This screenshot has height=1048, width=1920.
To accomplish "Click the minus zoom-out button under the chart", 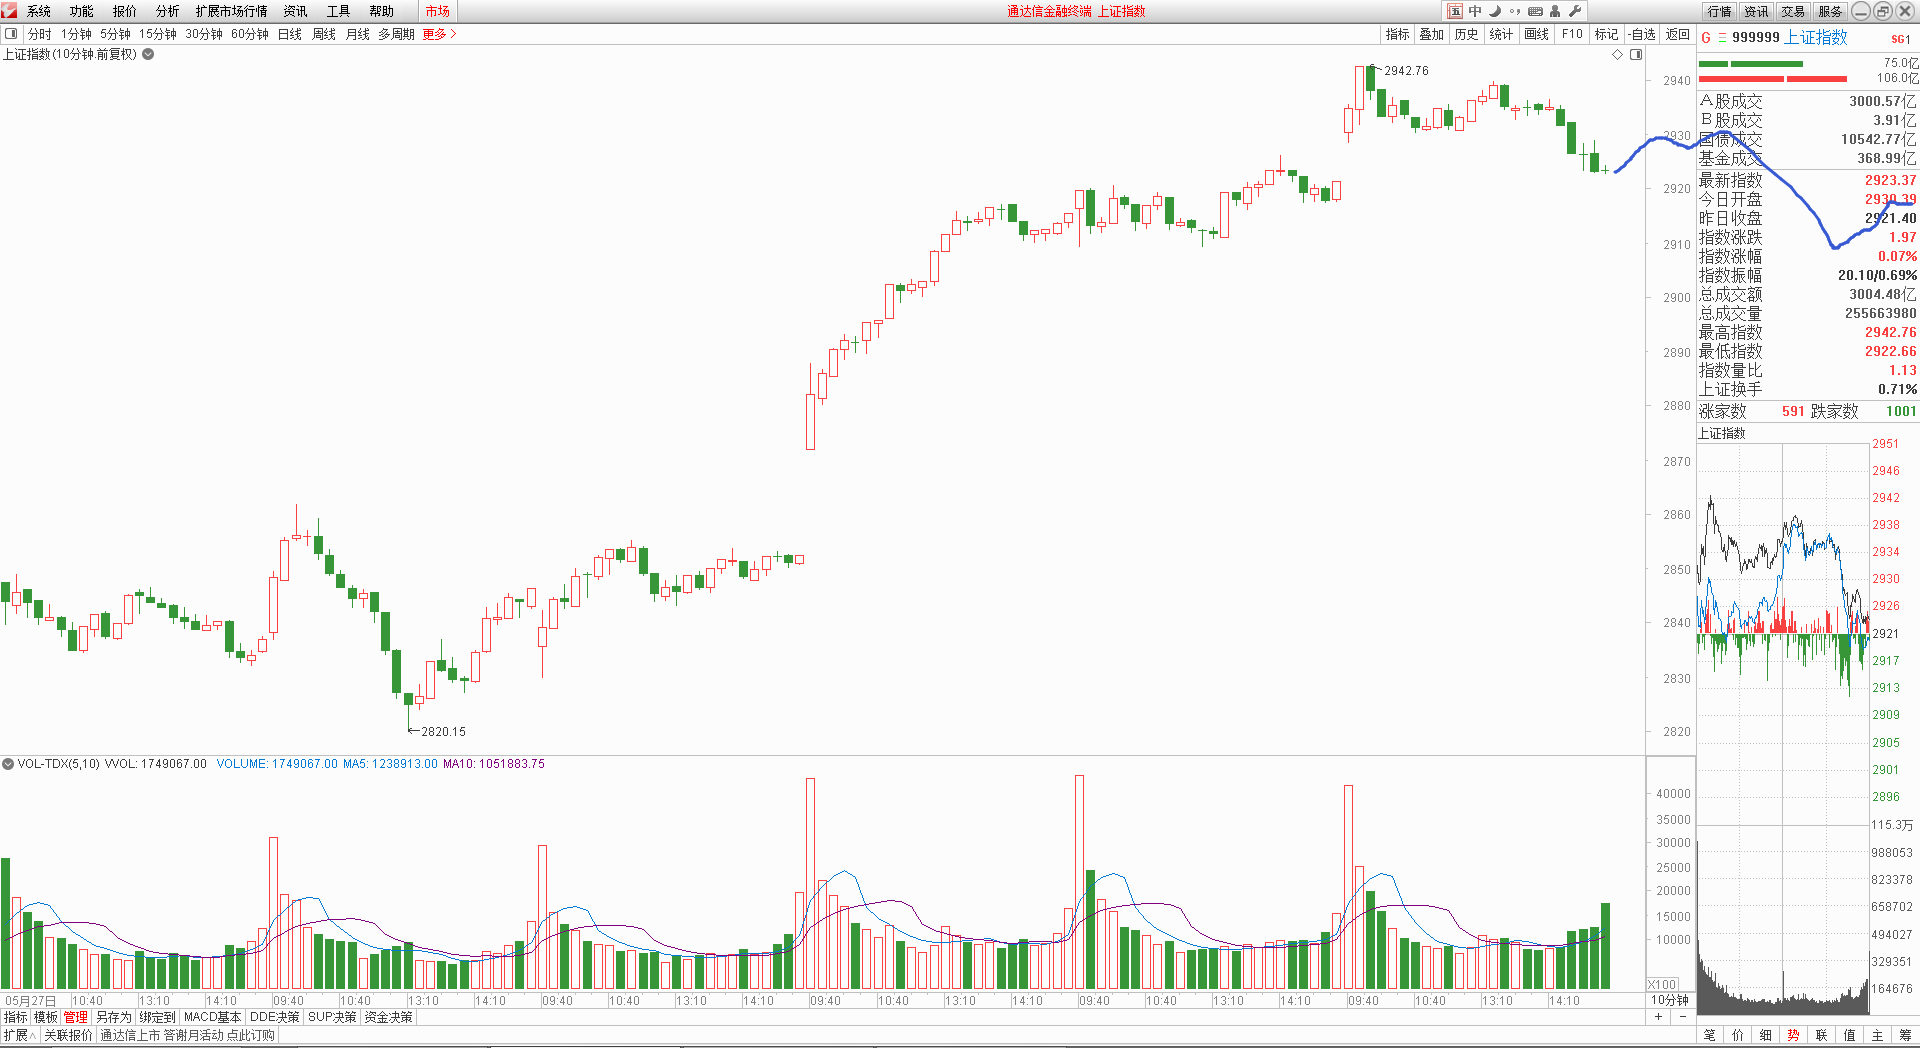I will (x=1682, y=1017).
